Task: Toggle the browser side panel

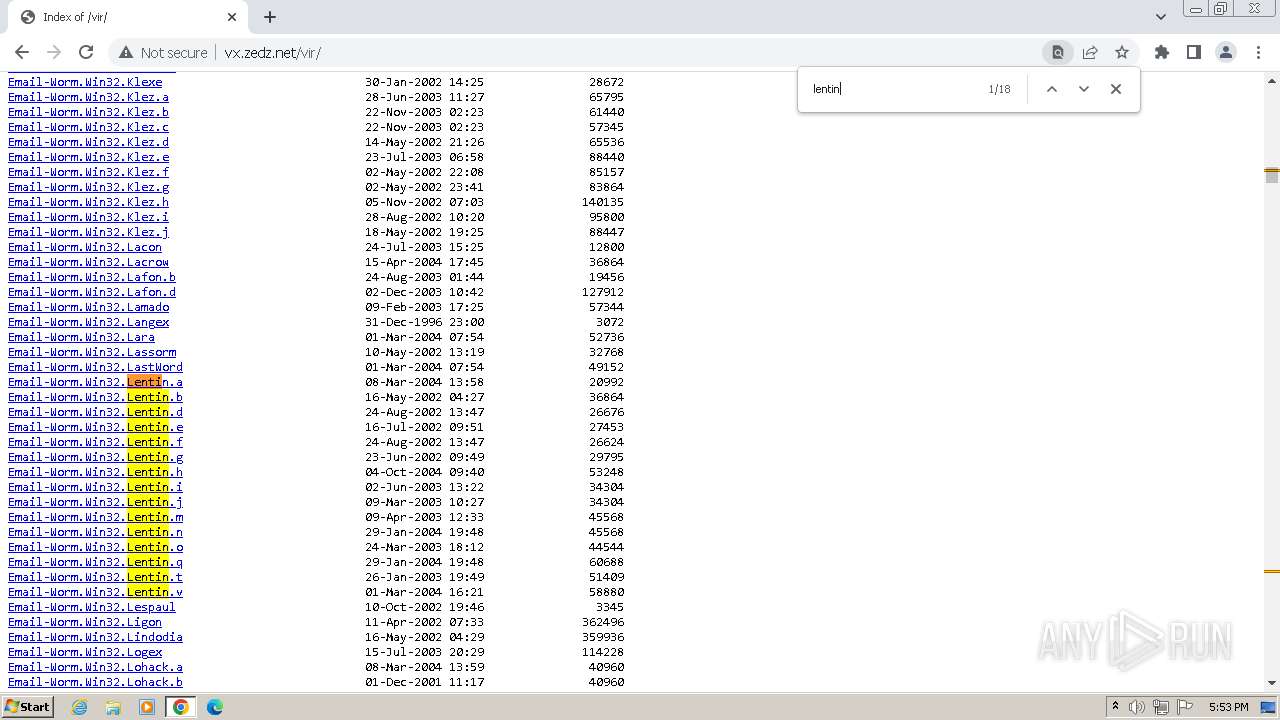Action: 1193,52
